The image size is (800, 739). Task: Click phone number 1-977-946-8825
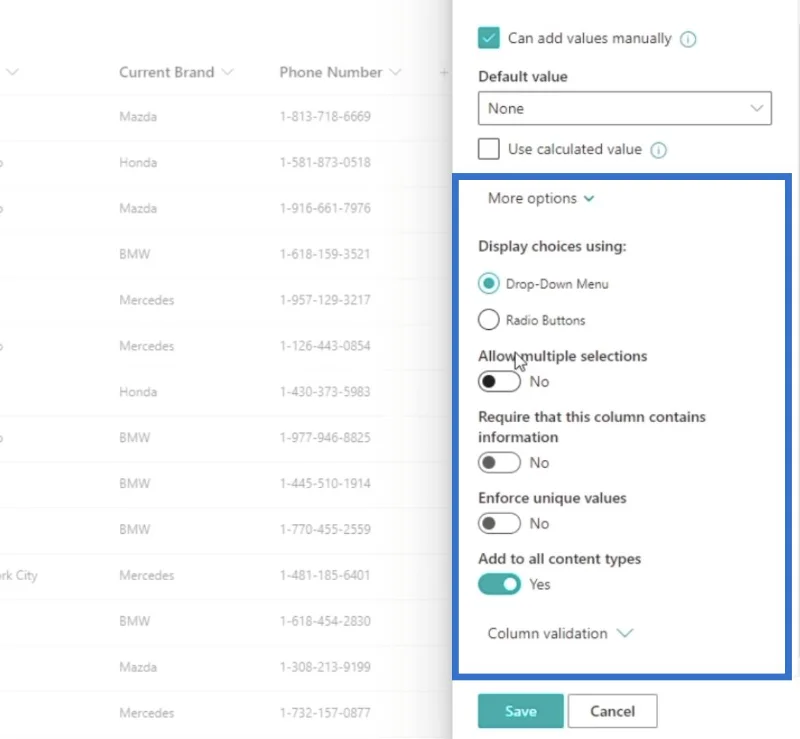pyautogui.click(x=325, y=438)
